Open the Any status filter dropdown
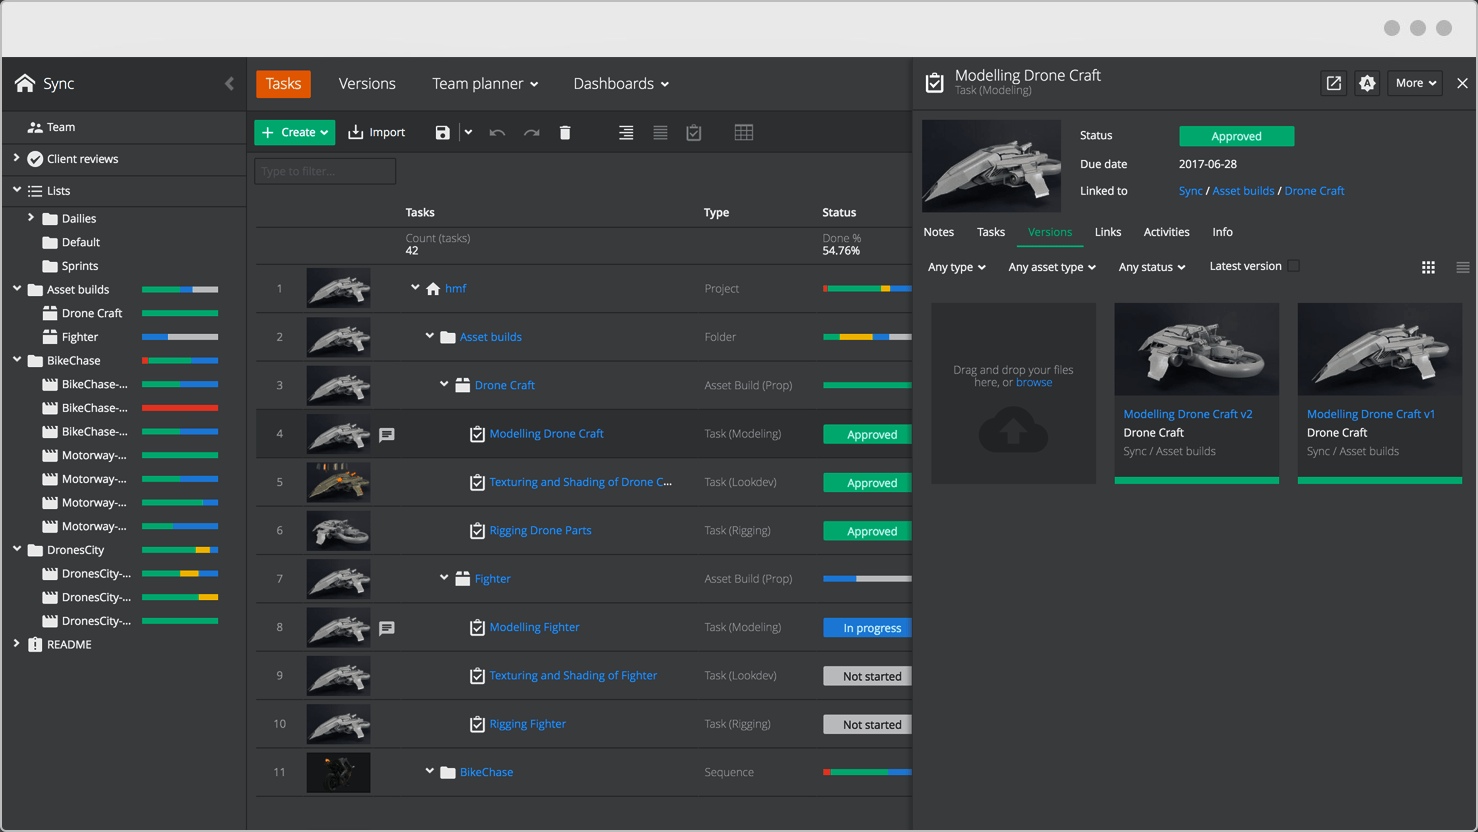The width and height of the screenshot is (1478, 832). tap(1151, 267)
